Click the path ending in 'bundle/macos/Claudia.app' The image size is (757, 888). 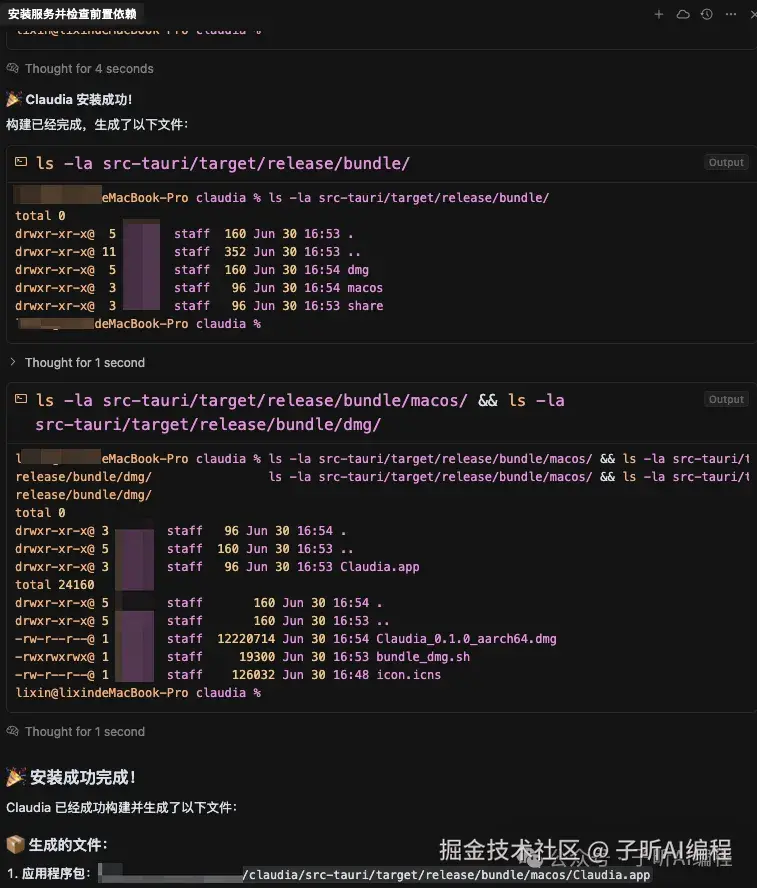click(374, 874)
